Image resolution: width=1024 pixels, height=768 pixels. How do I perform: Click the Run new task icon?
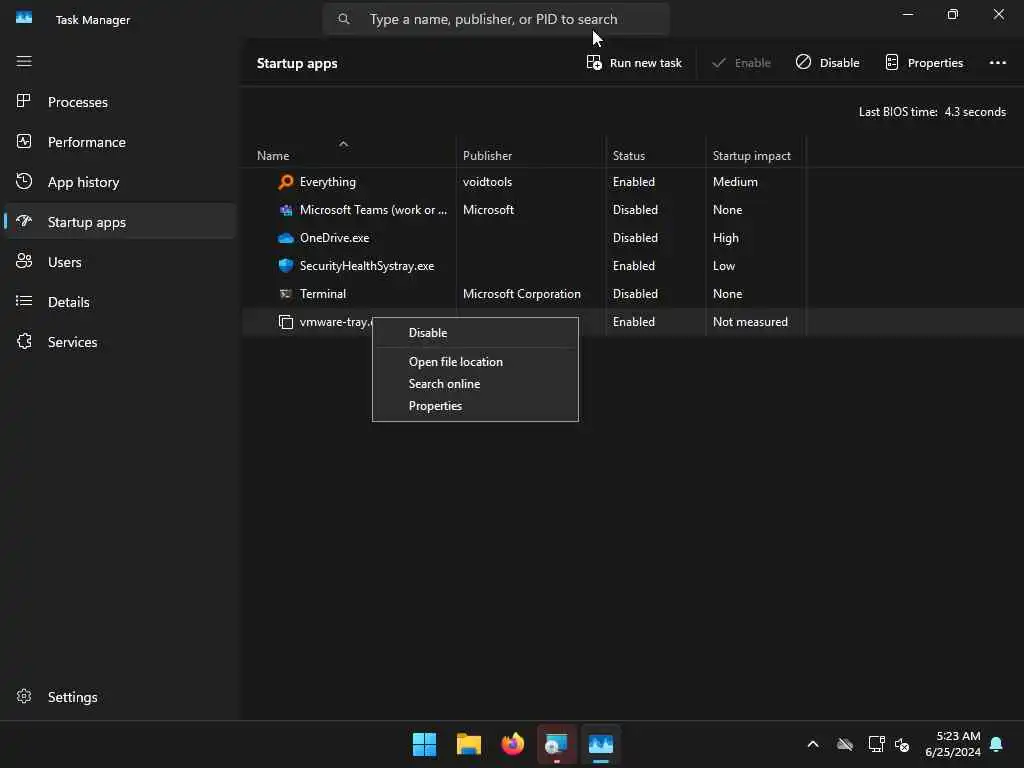pyautogui.click(x=594, y=63)
